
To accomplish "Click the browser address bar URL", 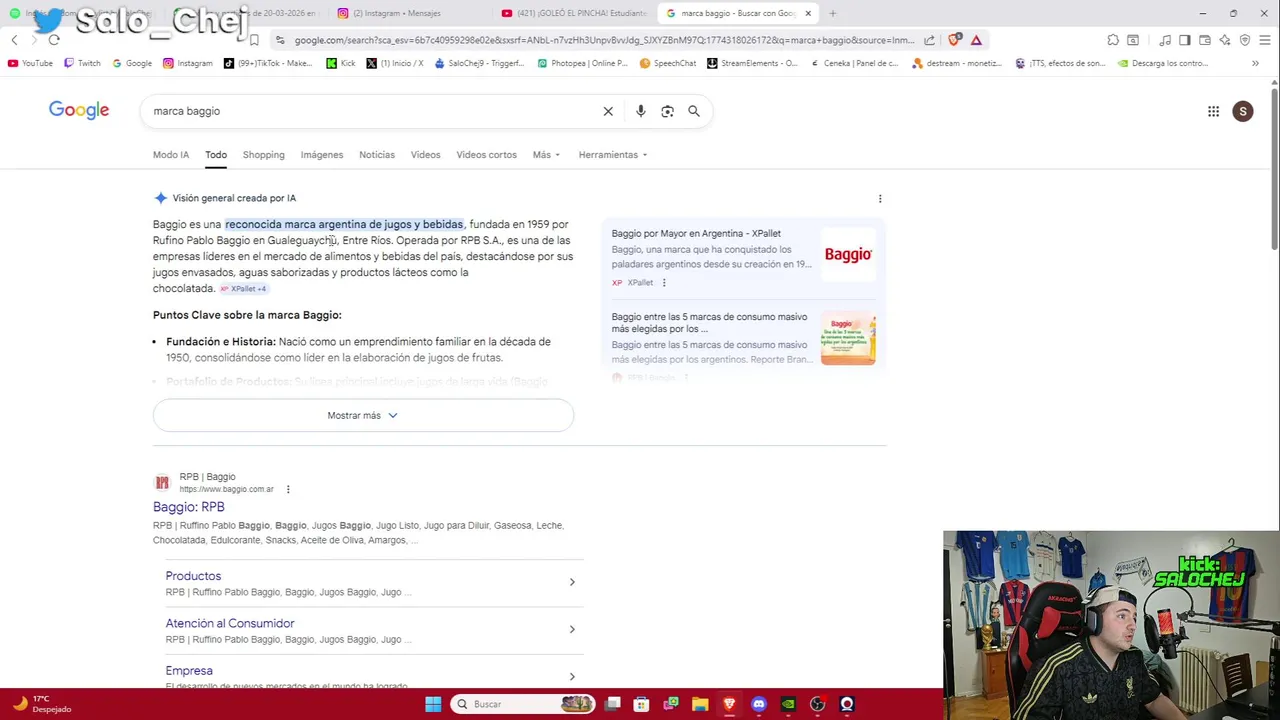I will [604, 40].
